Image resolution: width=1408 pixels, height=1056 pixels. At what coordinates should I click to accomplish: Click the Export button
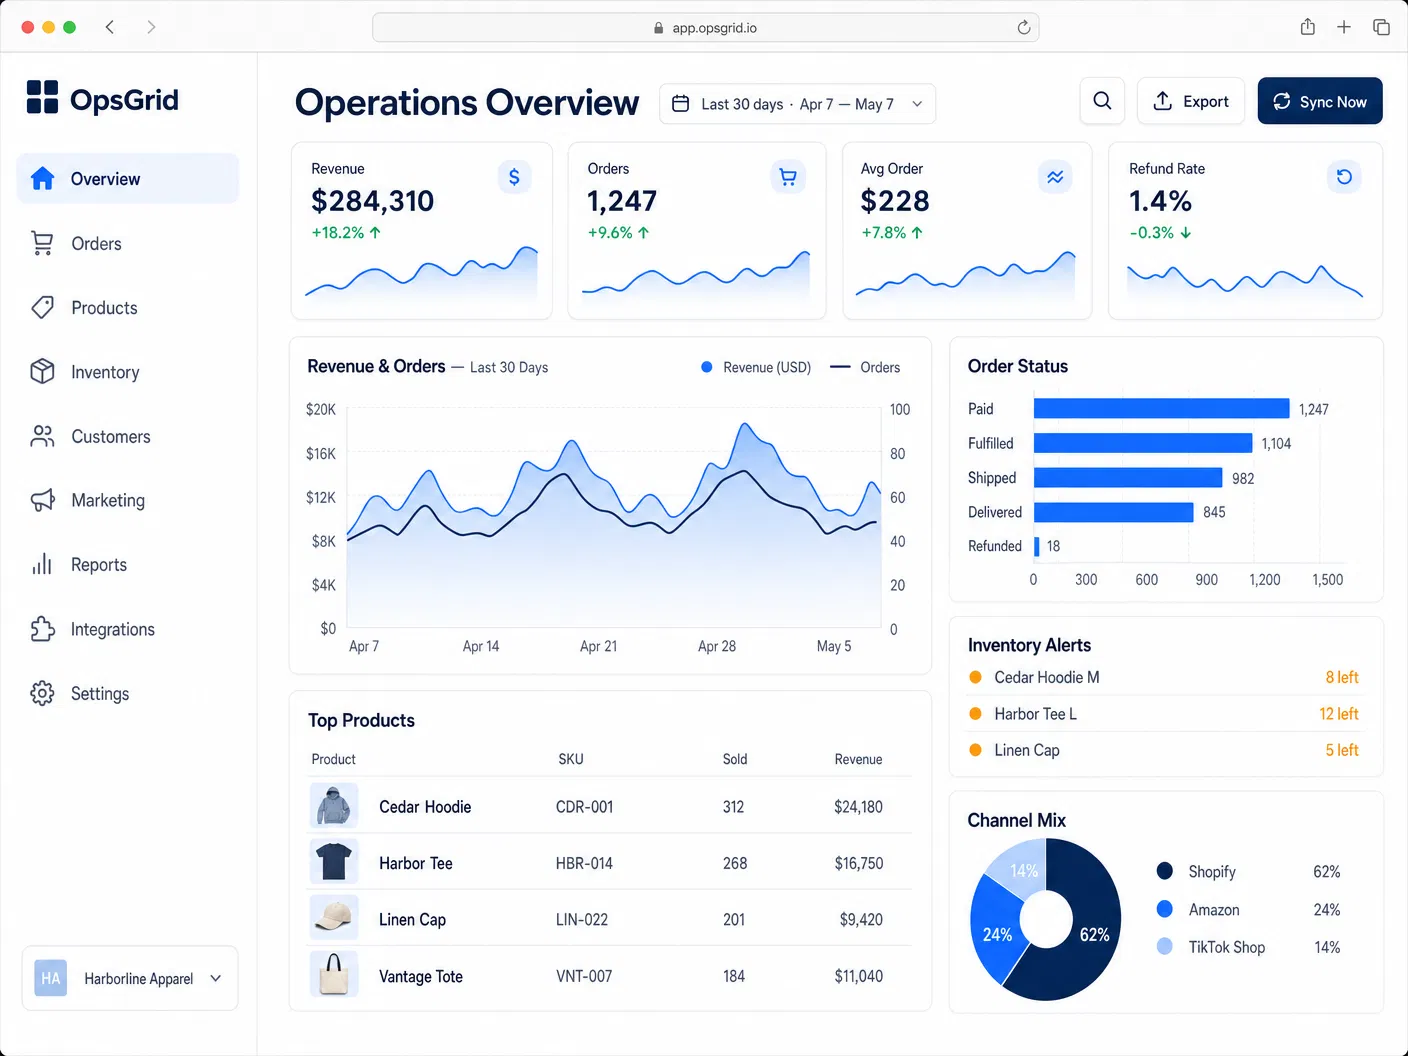point(1191,101)
